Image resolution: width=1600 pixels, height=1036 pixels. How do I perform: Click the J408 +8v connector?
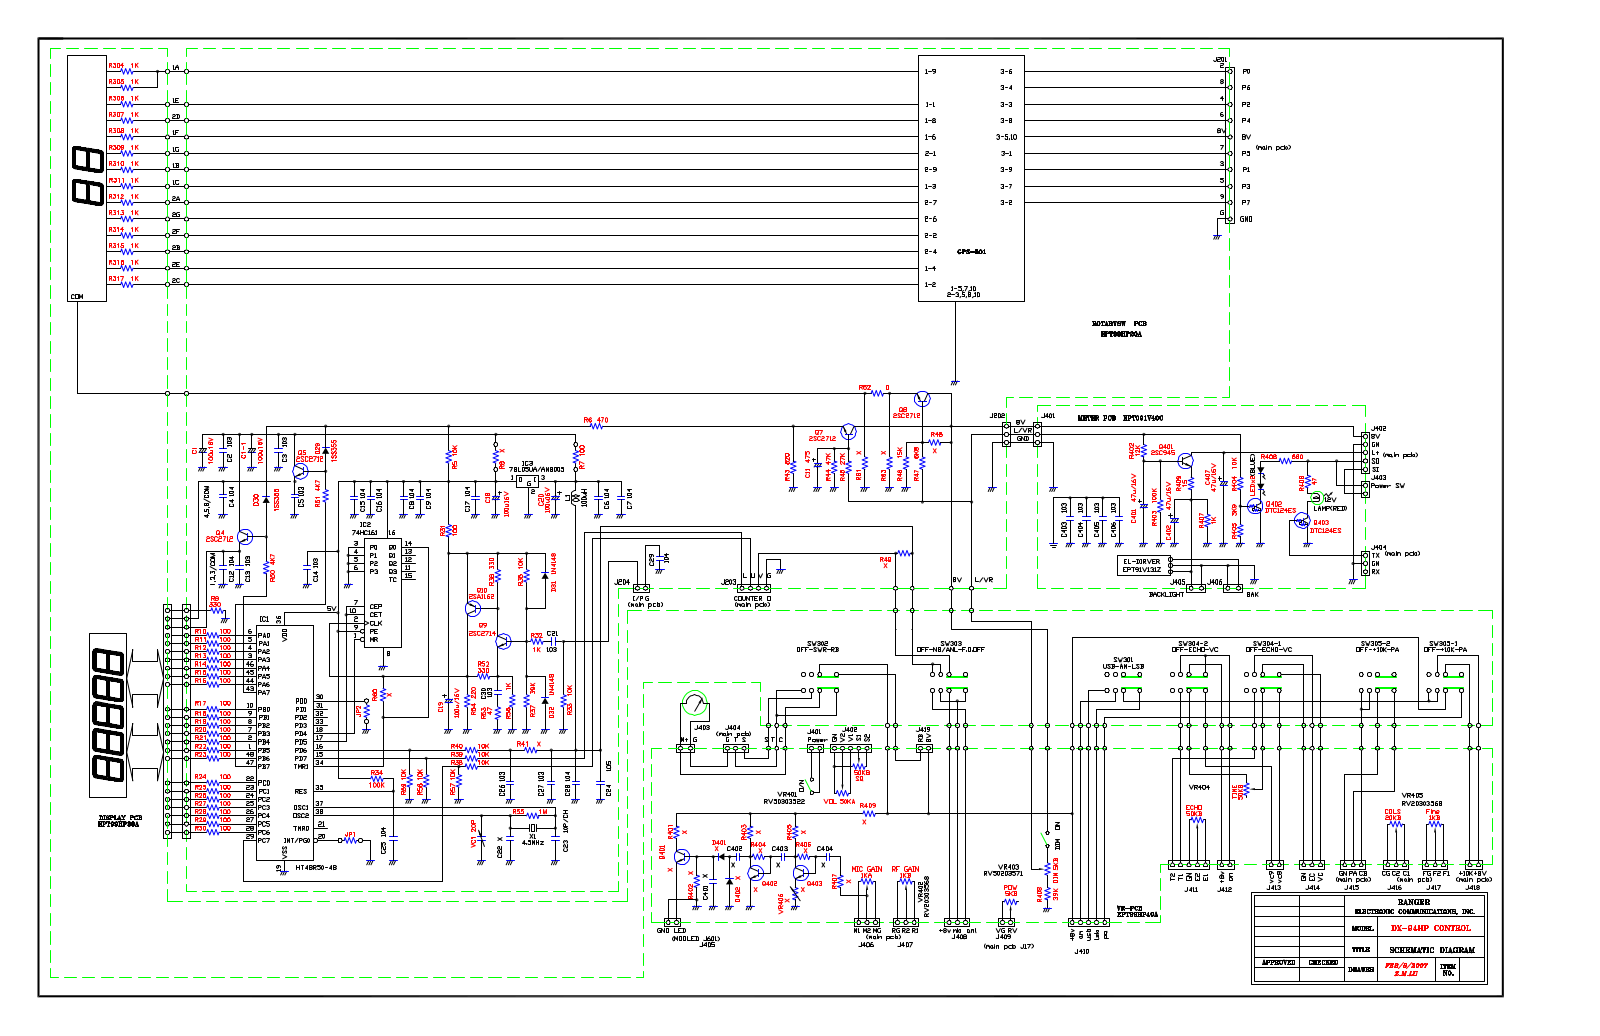tap(956, 922)
